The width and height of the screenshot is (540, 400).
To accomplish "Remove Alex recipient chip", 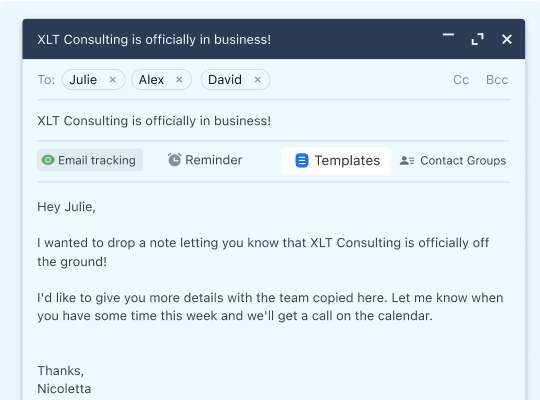I will click(179, 80).
